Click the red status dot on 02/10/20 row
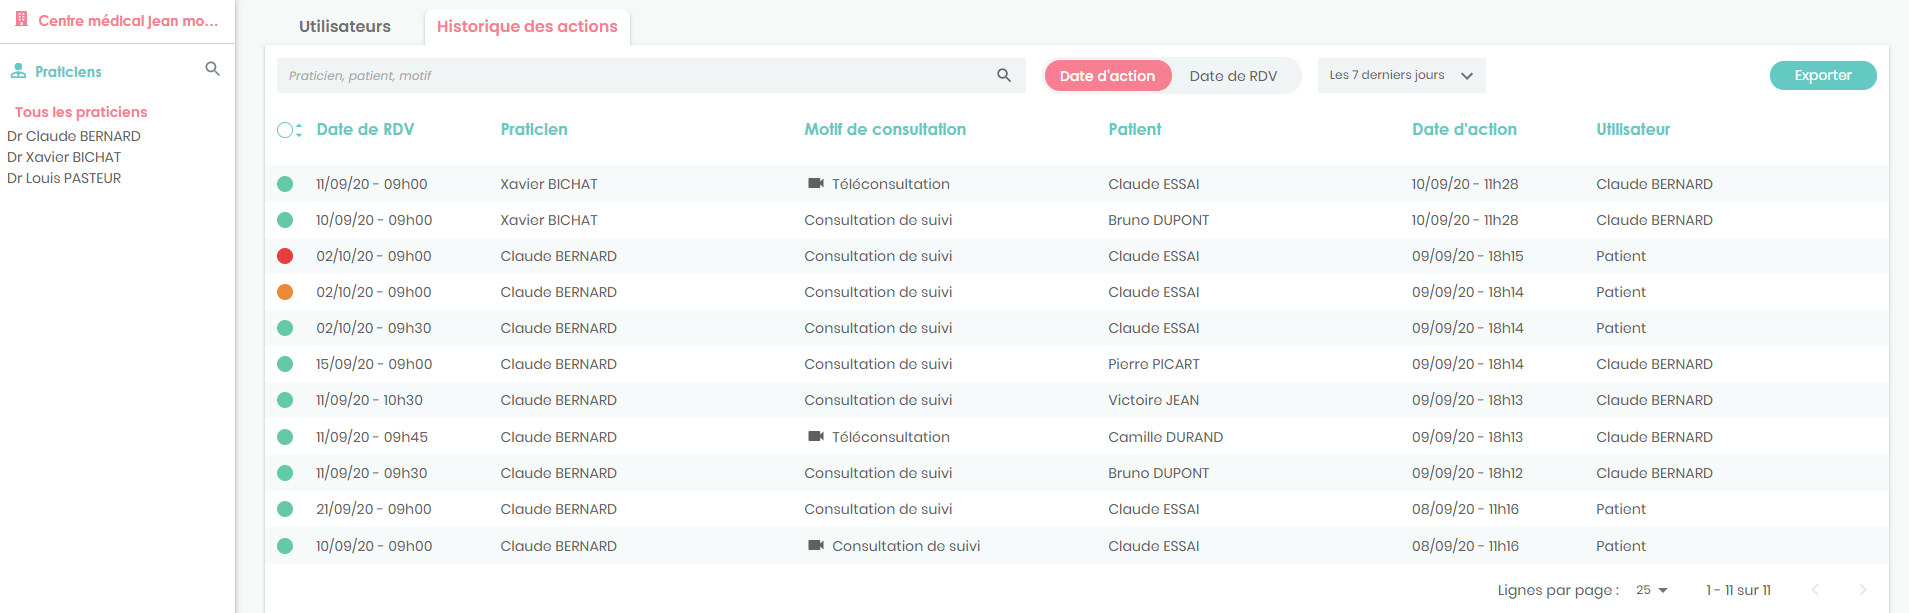The height and width of the screenshot is (613, 1909). click(285, 256)
